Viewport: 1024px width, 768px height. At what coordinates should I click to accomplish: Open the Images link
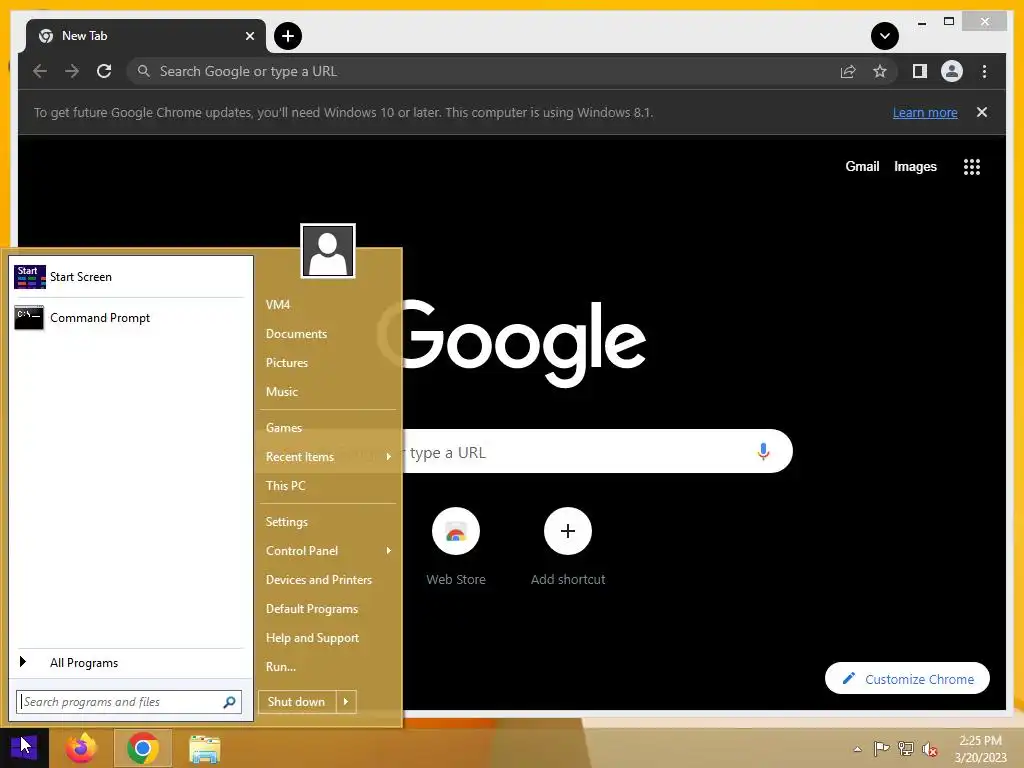(x=915, y=167)
